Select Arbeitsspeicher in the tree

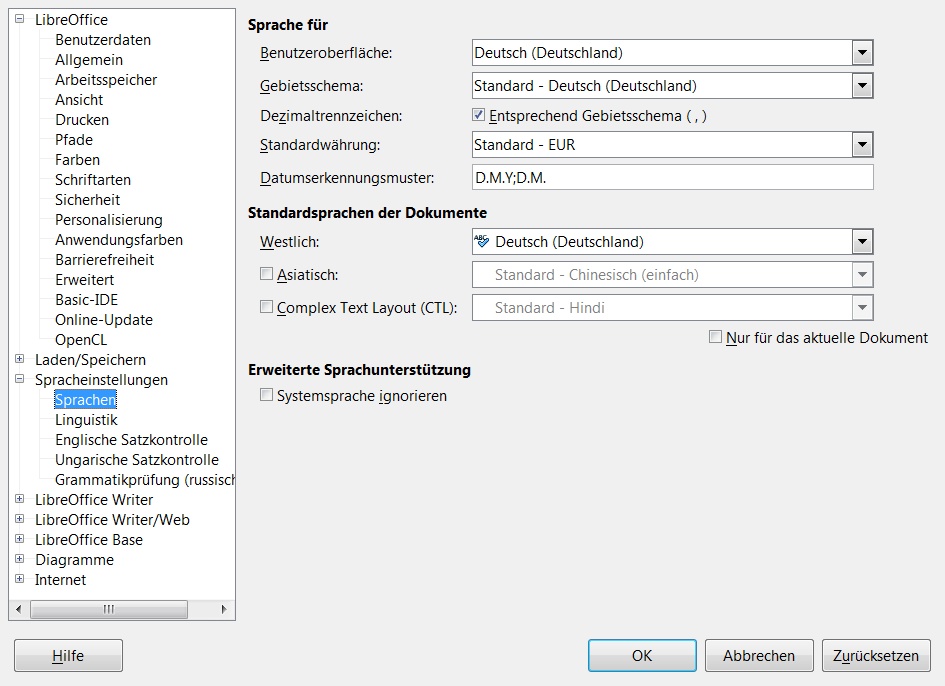click(x=105, y=80)
